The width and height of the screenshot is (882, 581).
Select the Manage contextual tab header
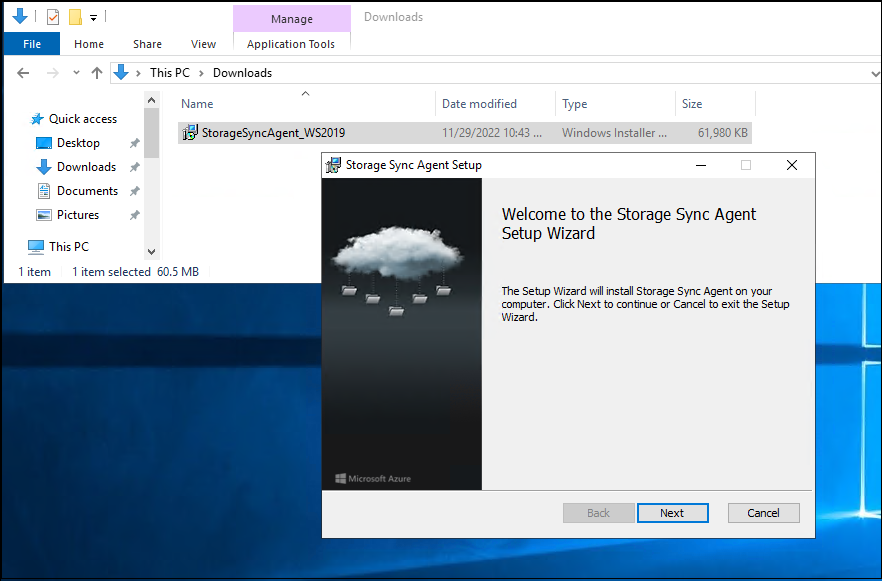292,19
